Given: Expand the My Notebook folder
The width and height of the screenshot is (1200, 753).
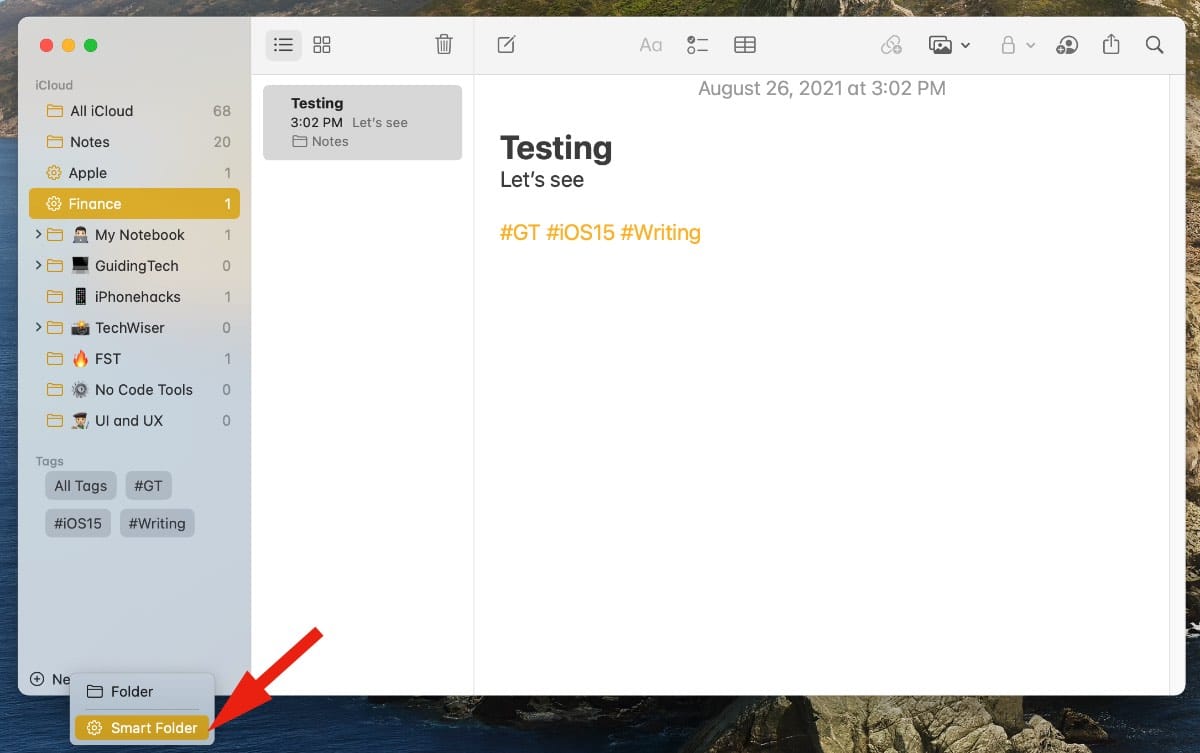Looking at the screenshot, I should tap(38, 235).
